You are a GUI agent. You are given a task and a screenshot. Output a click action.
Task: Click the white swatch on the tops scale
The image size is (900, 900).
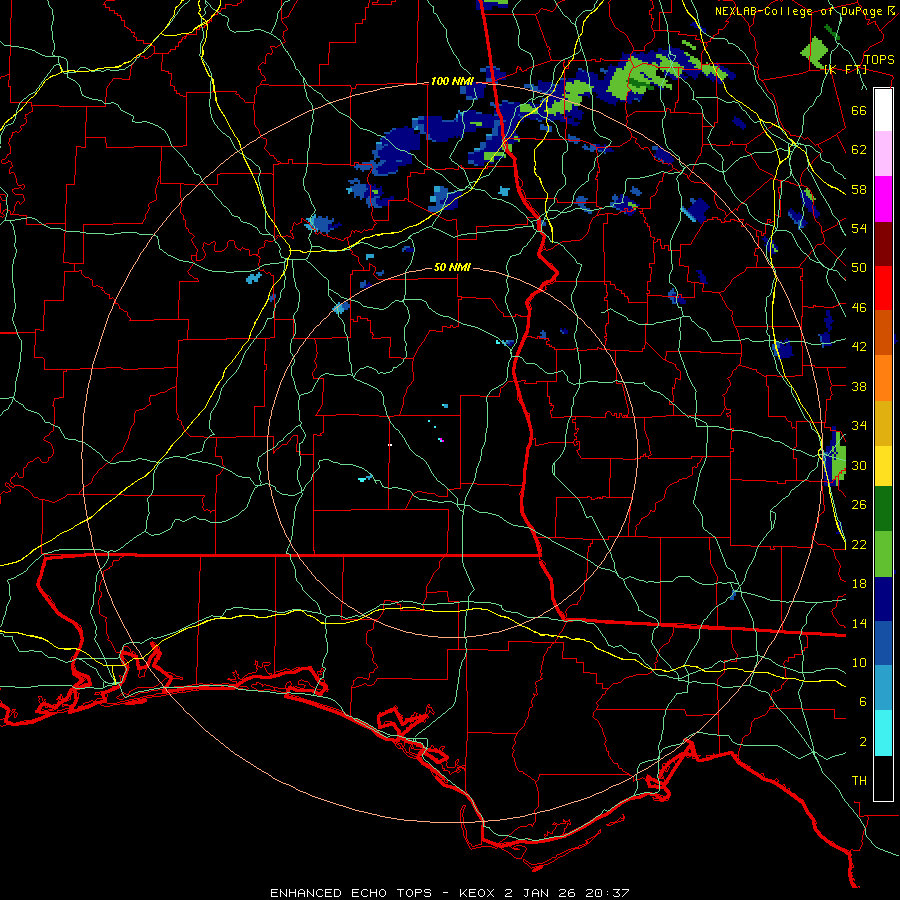(x=883, y=110)
